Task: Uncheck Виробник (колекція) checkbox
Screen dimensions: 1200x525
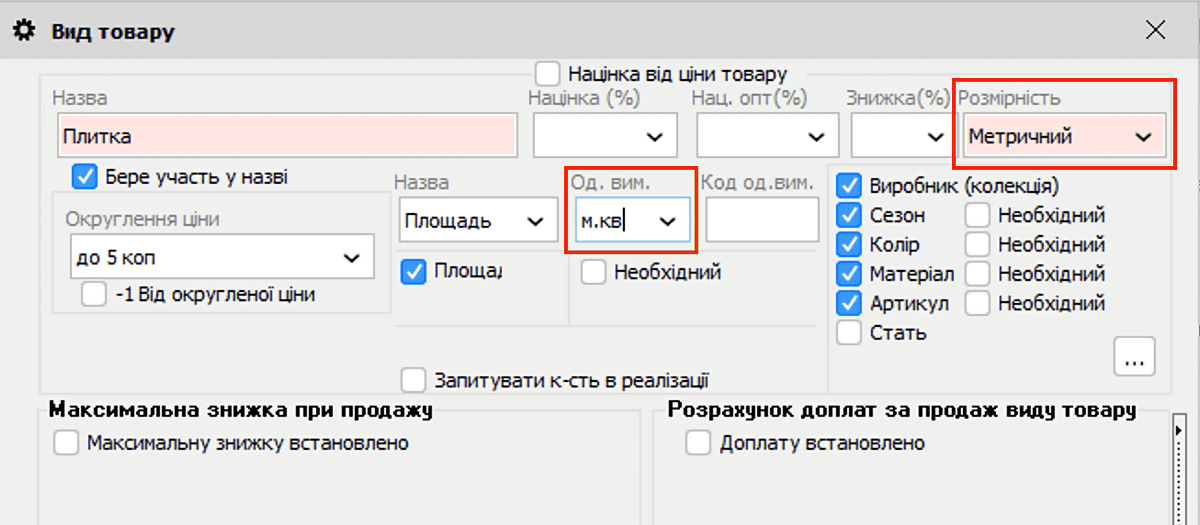Action: tap(849, 186)
